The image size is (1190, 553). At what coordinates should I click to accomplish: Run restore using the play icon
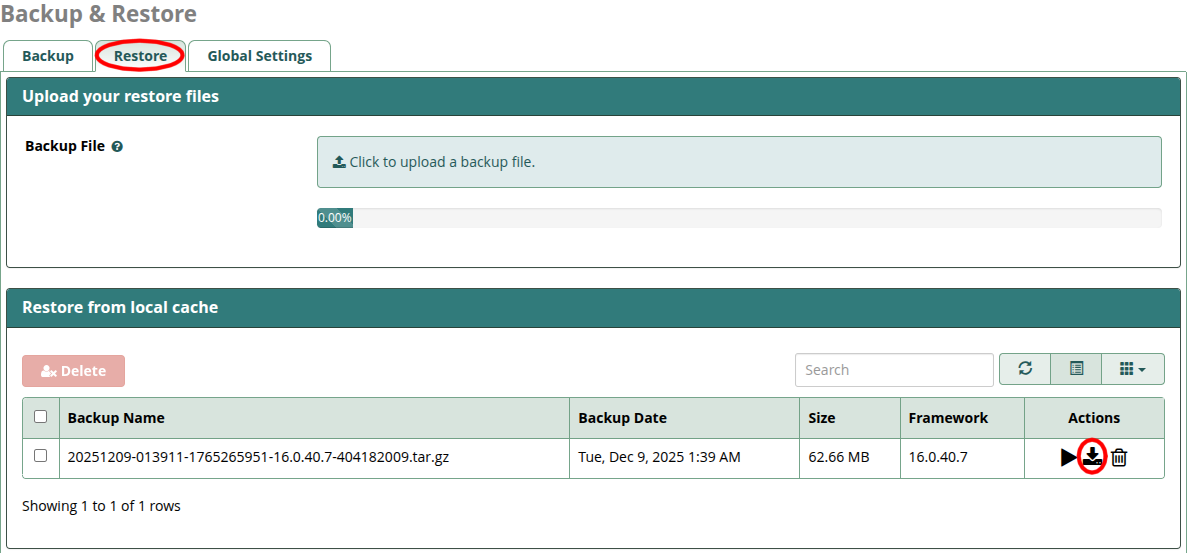(x=1068, y=458)
